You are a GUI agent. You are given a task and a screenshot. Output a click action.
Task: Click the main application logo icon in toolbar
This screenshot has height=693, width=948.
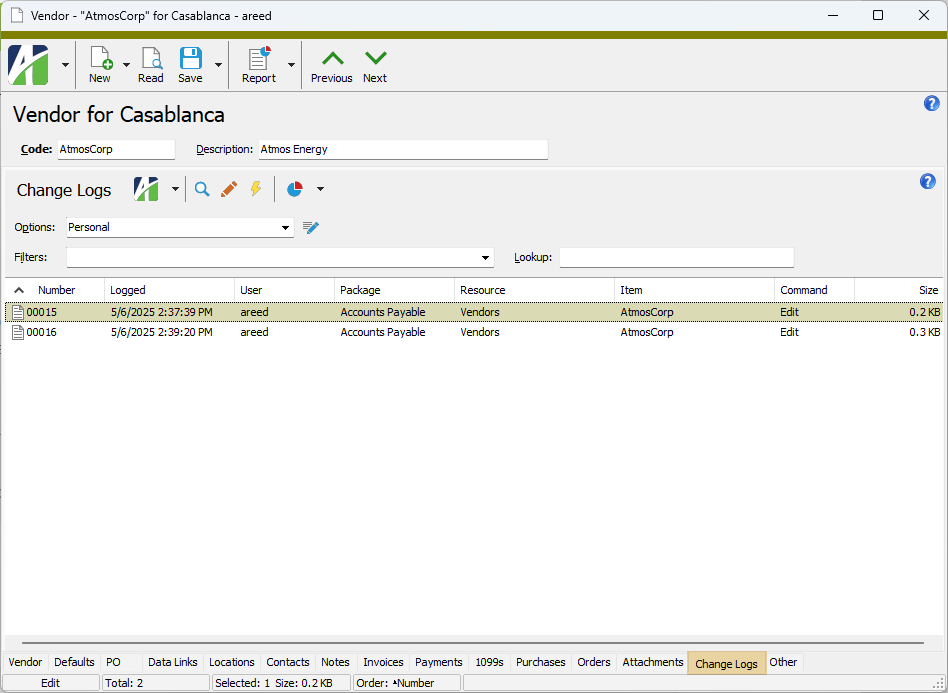click(28, 64)
